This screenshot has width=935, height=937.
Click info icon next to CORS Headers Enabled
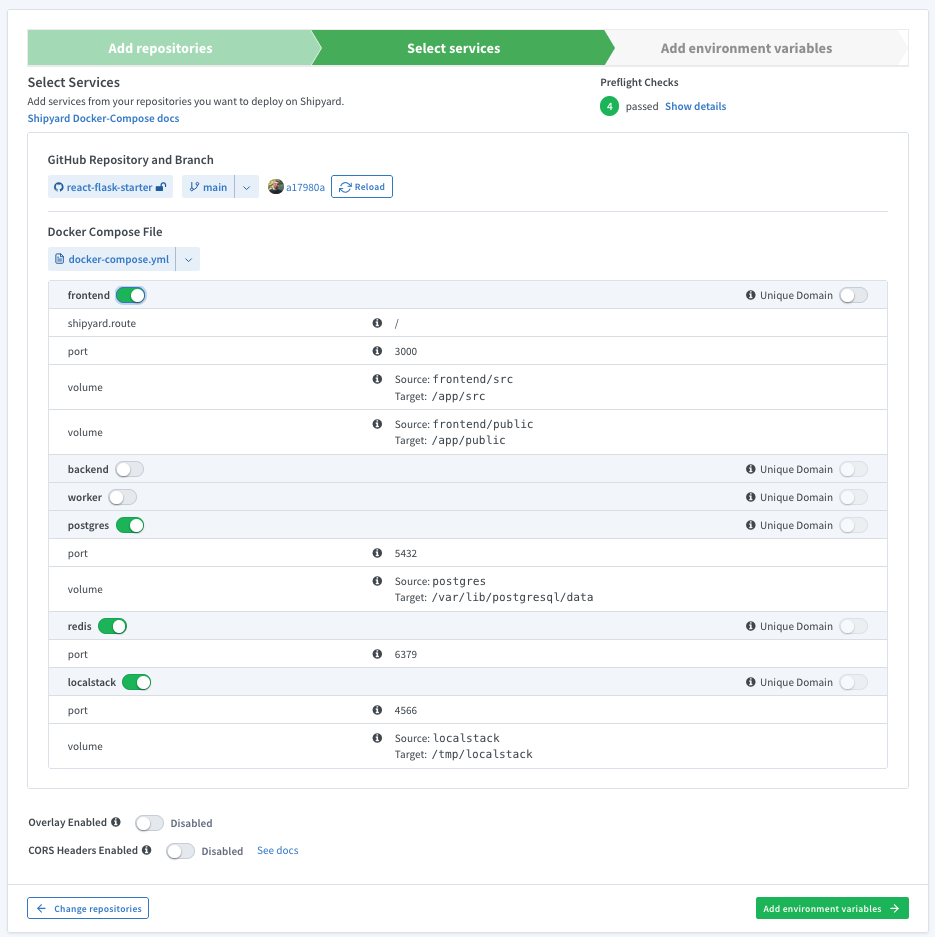click(x=146, y=850)
